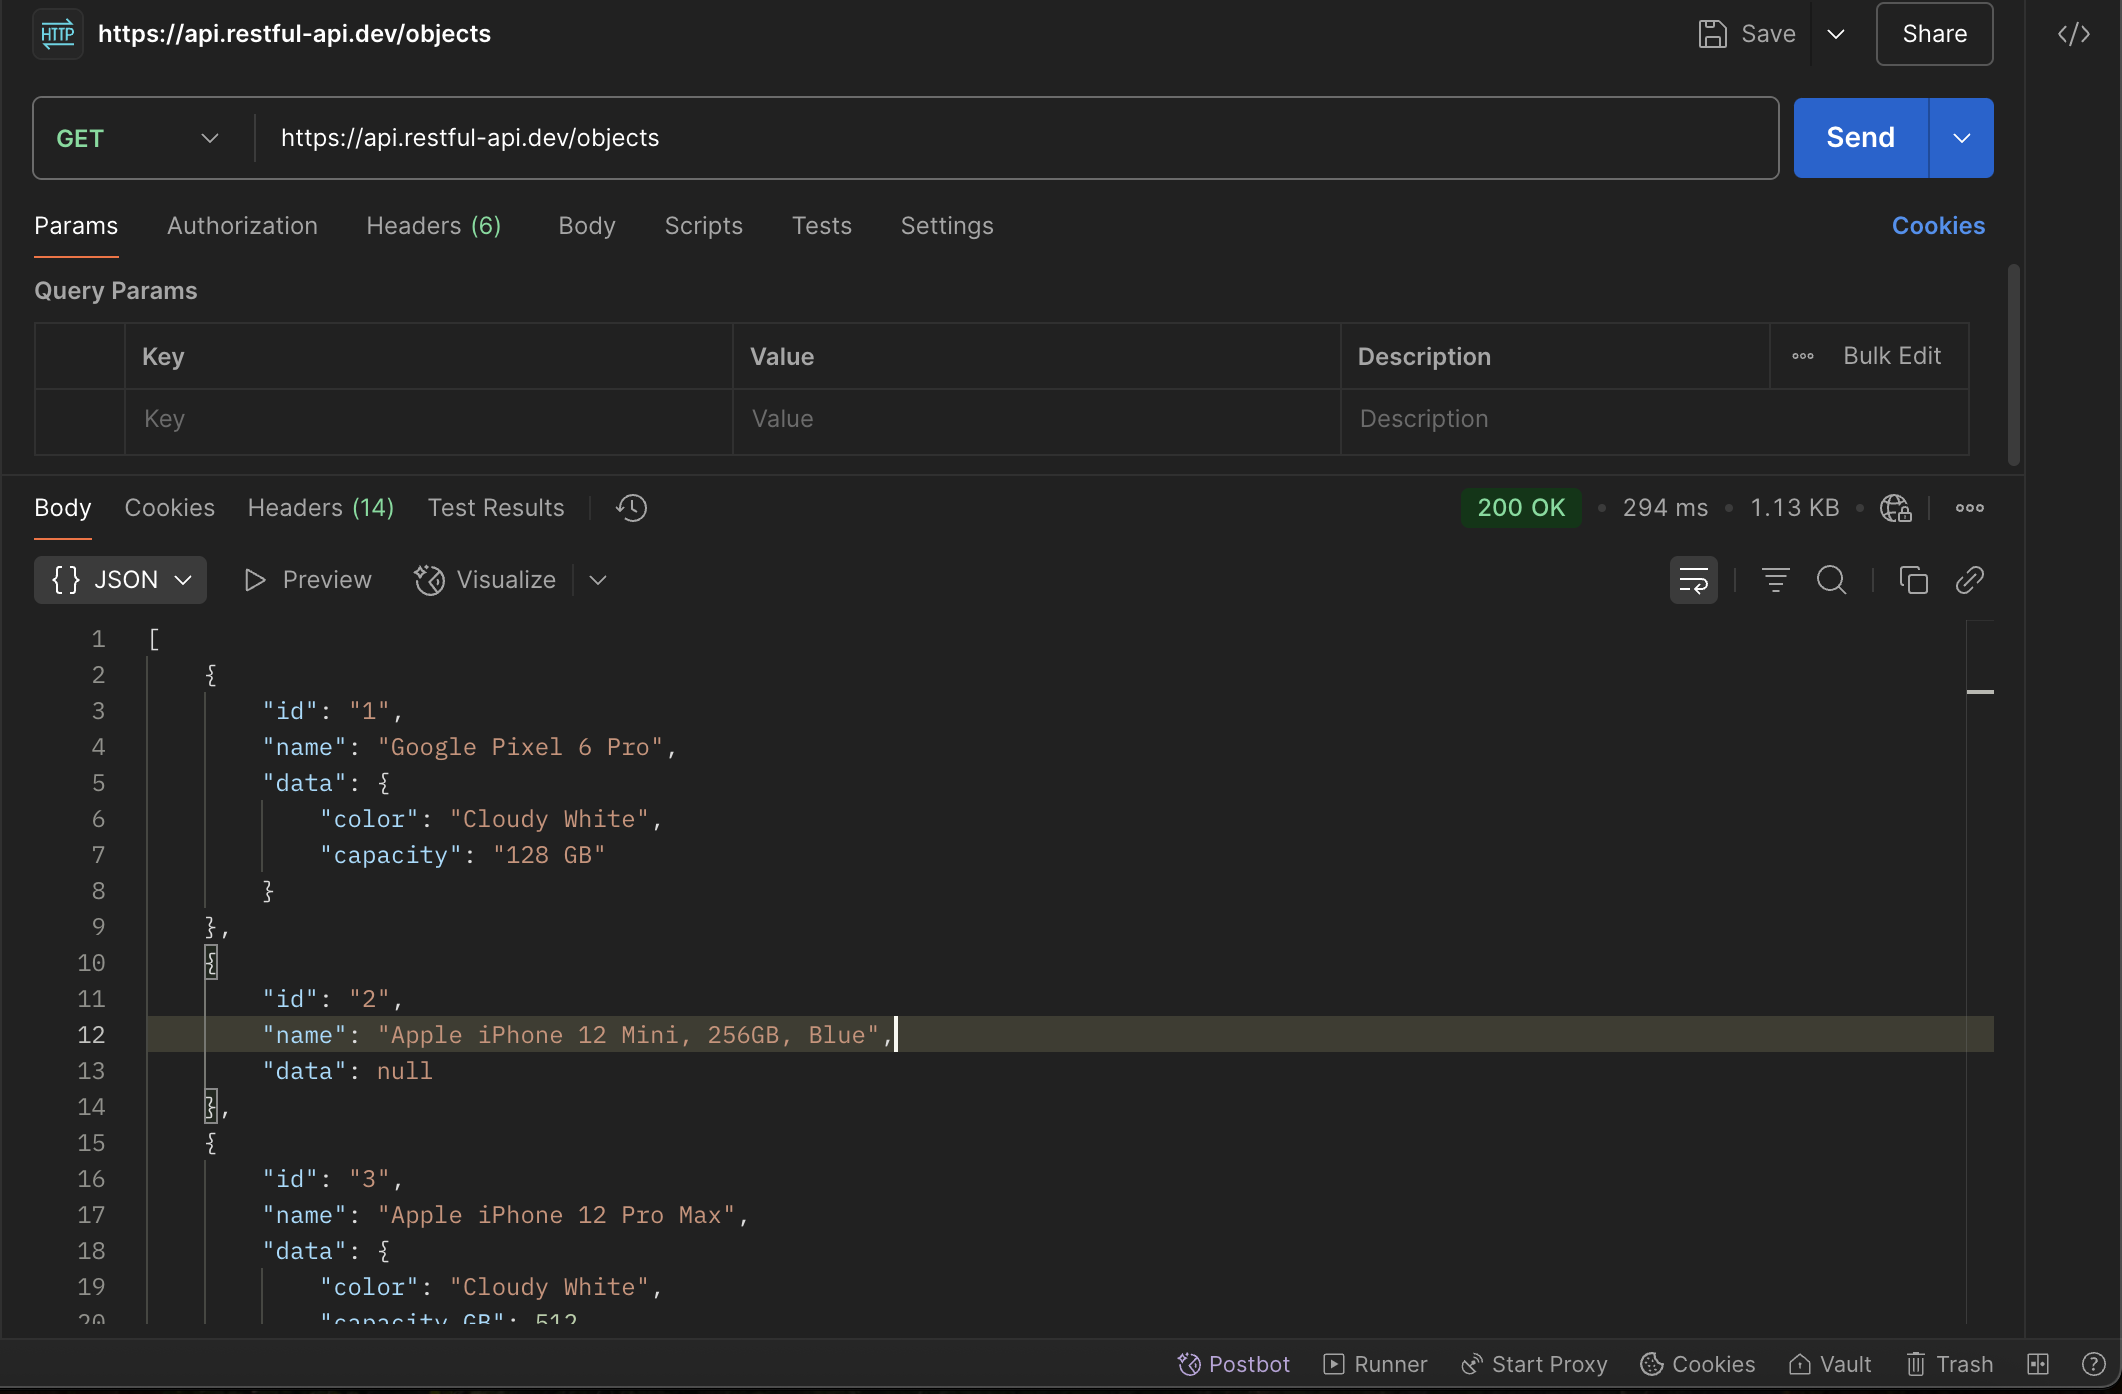Viewport: 2122px width, 1394px height.
Task: Open the JSON format dropdown
Action: point(120,580)
